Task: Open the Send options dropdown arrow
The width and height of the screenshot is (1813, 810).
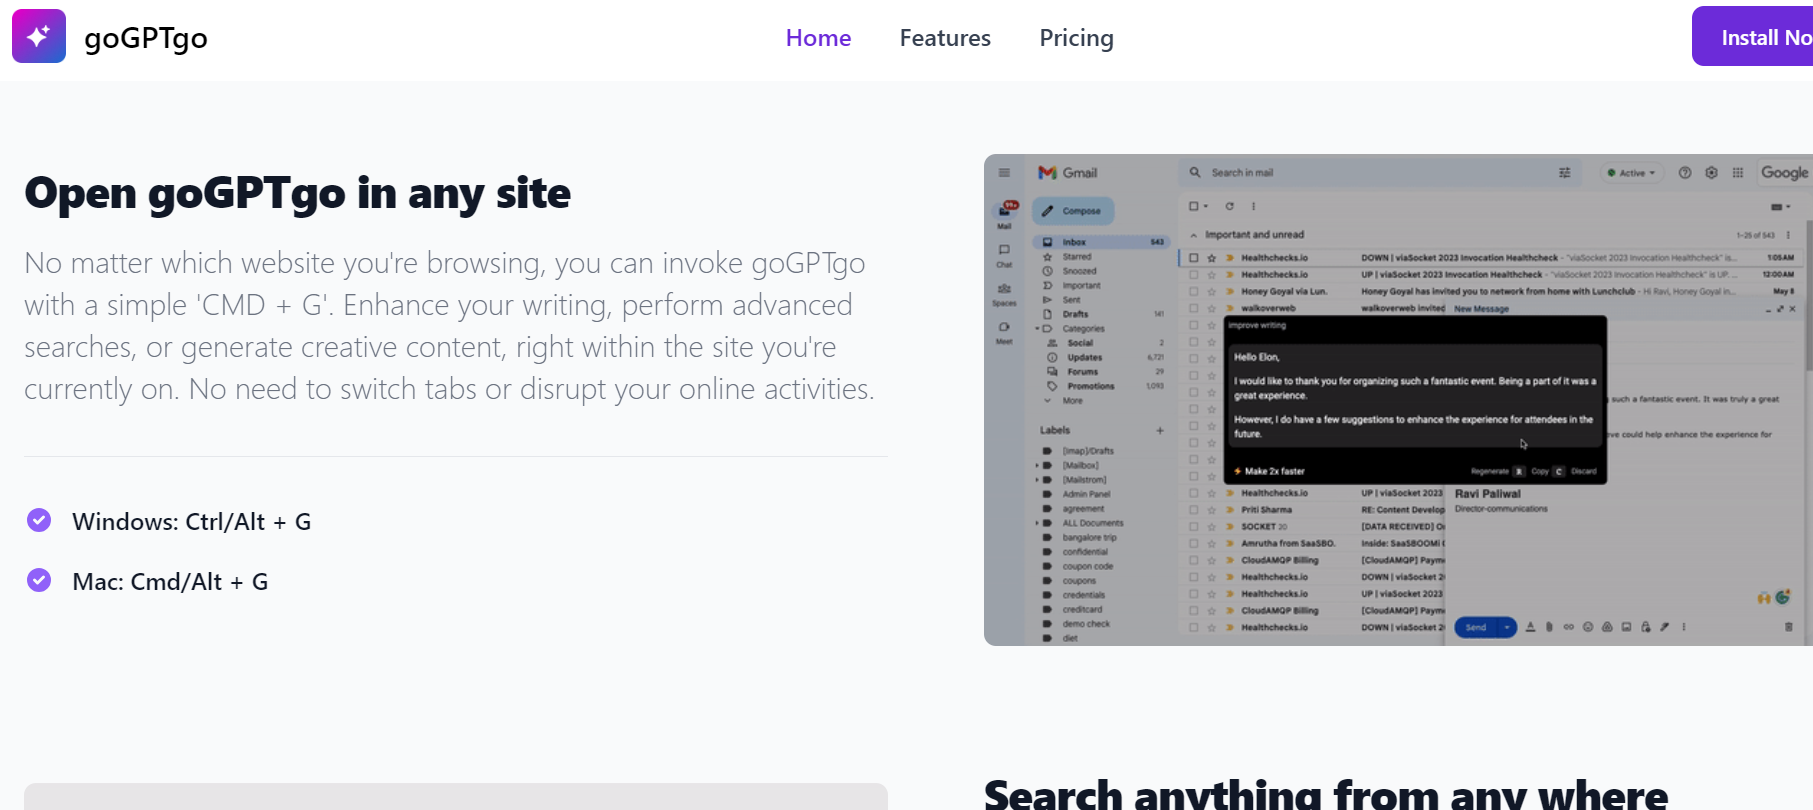Action: (x=1507, y=627)
